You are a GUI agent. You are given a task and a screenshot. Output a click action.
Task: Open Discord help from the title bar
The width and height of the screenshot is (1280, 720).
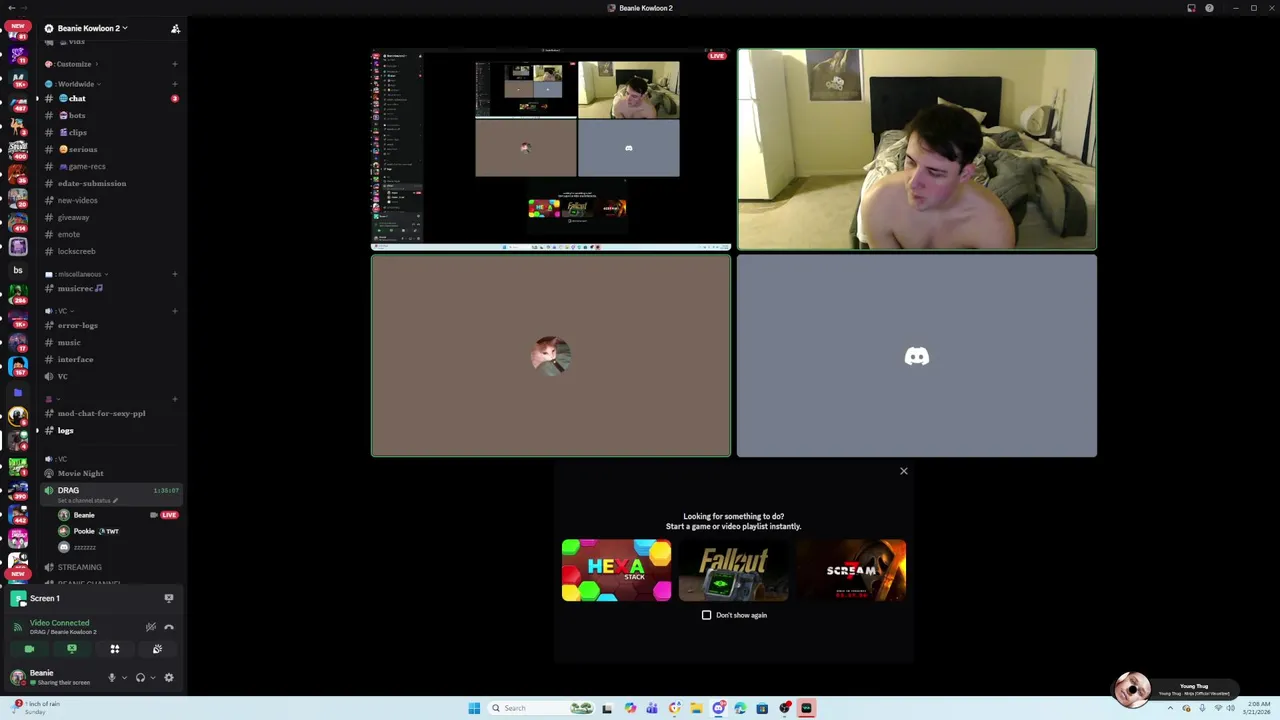1209,8
